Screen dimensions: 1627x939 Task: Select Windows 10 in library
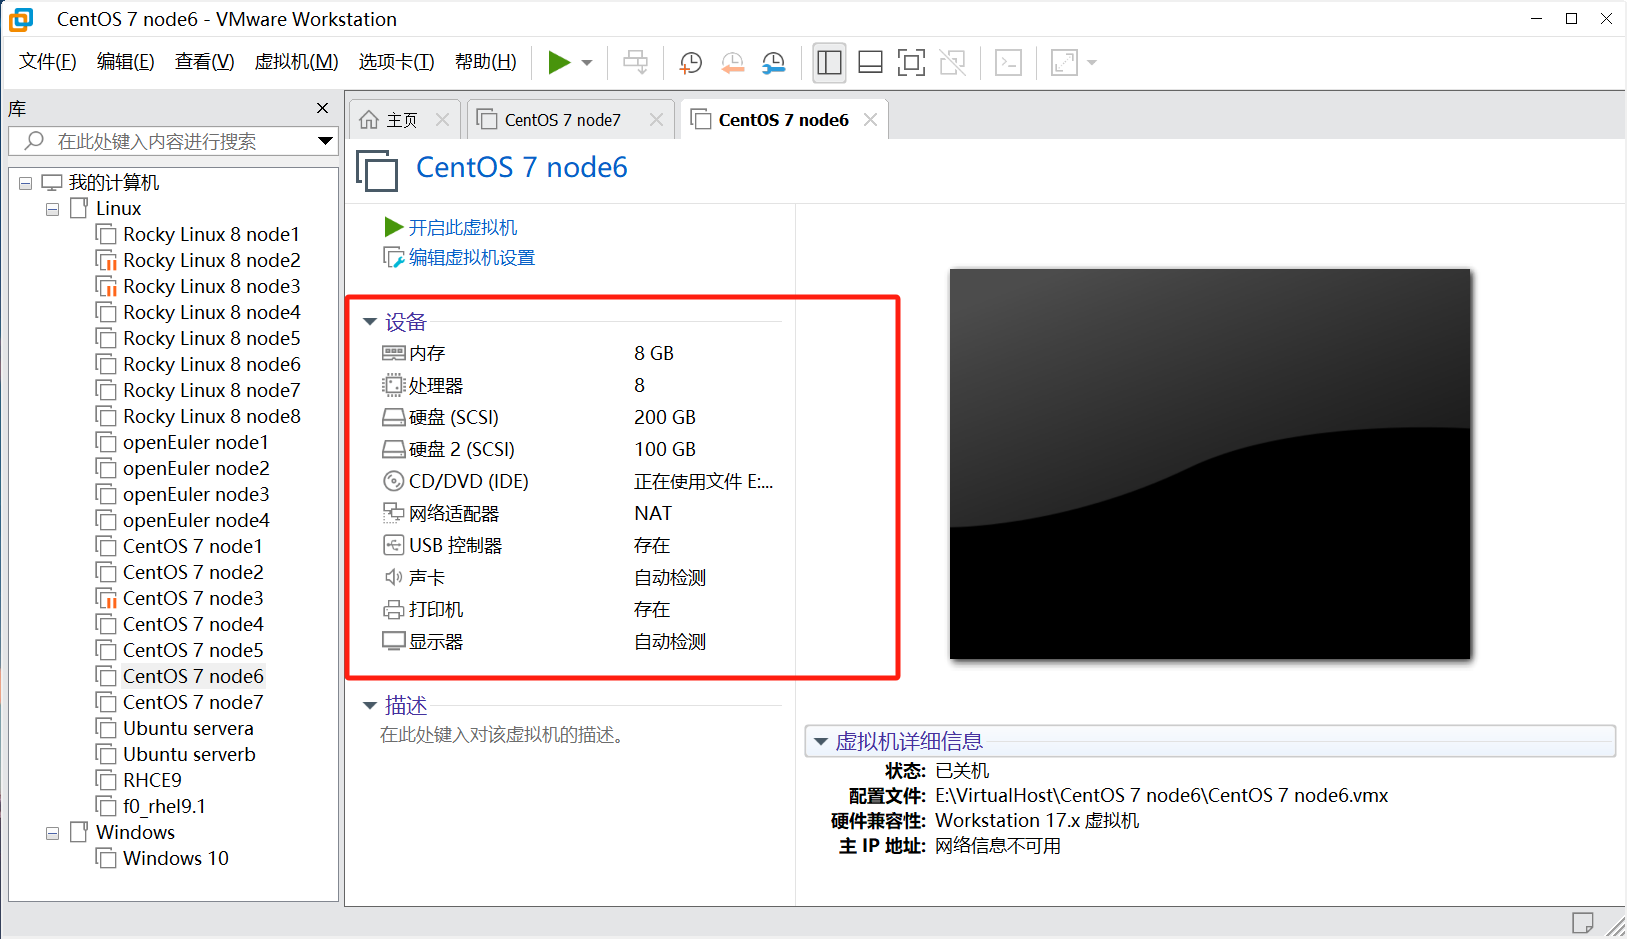point(176,859)
